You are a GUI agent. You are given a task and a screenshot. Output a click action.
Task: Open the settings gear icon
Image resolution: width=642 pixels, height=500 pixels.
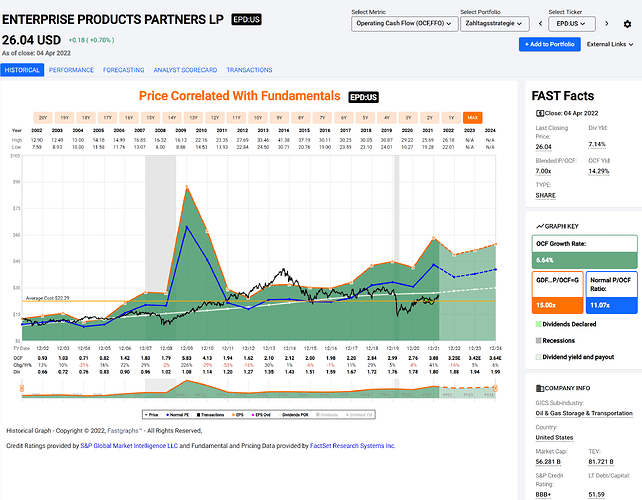tap(627, 24)
